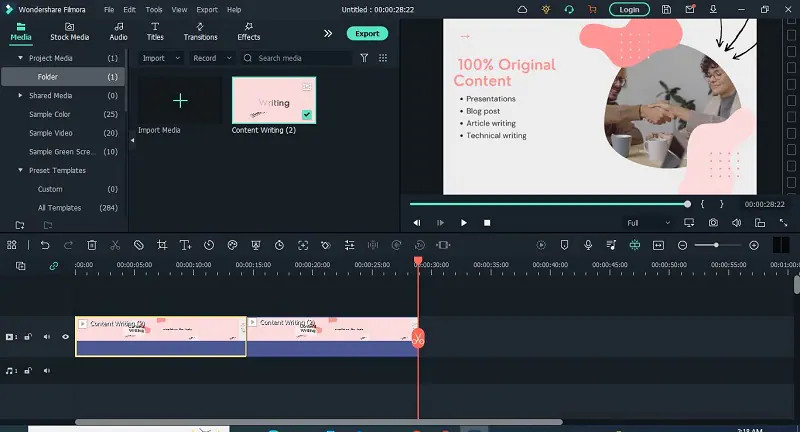This screenshot has height=432, width=800.
Task: Click the duration stopwatch icon
Action: (279, 245)
